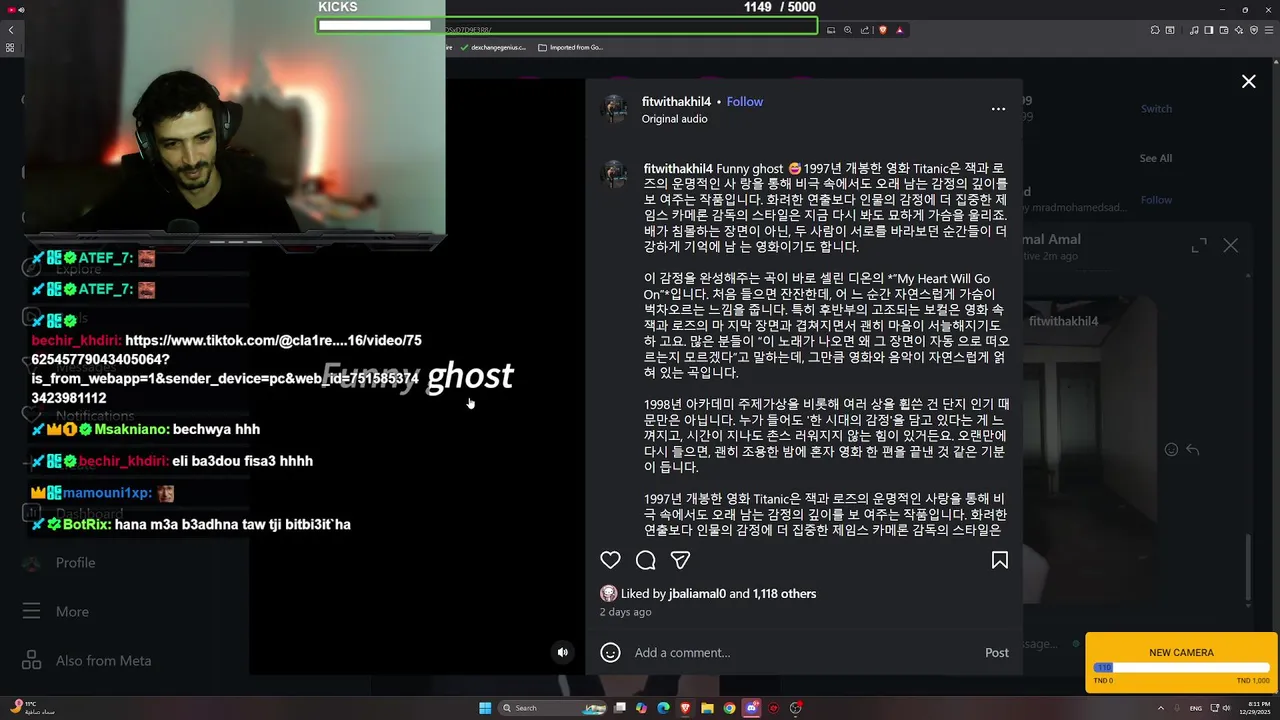Open Brave VPN shield icon
The image size is (1280, 720).
[x=1254, y=30]
